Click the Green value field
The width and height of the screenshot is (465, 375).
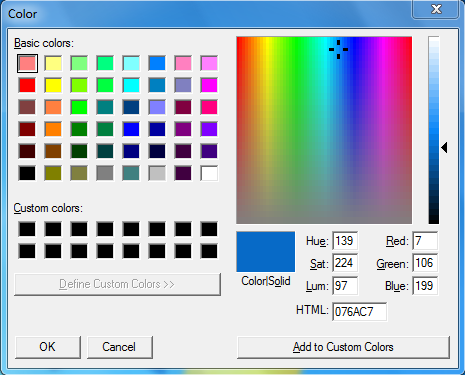(x=425, y=263)
